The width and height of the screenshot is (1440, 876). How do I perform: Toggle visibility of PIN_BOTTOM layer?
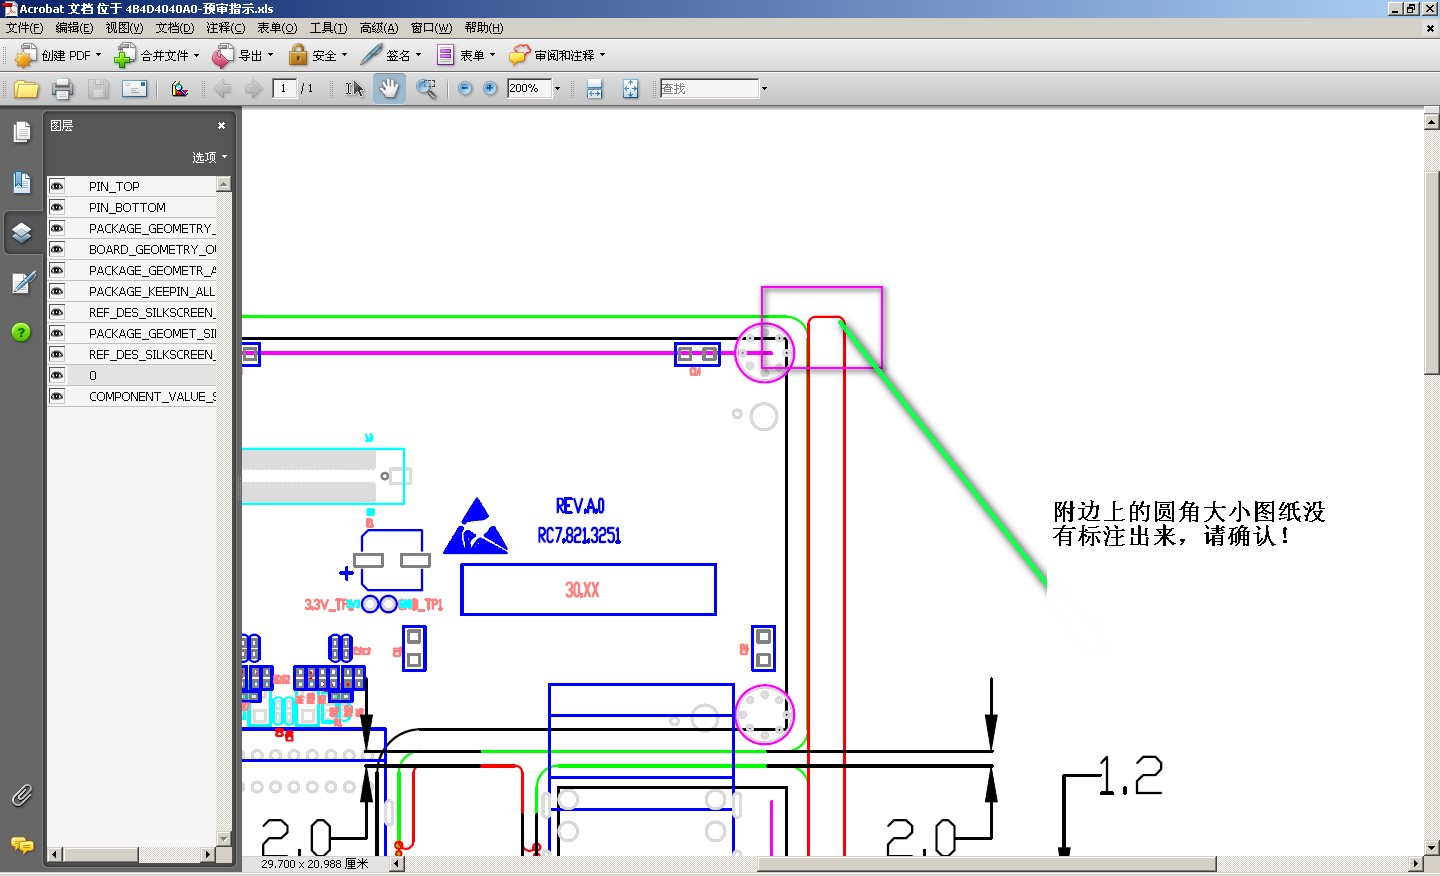point(57,207)
